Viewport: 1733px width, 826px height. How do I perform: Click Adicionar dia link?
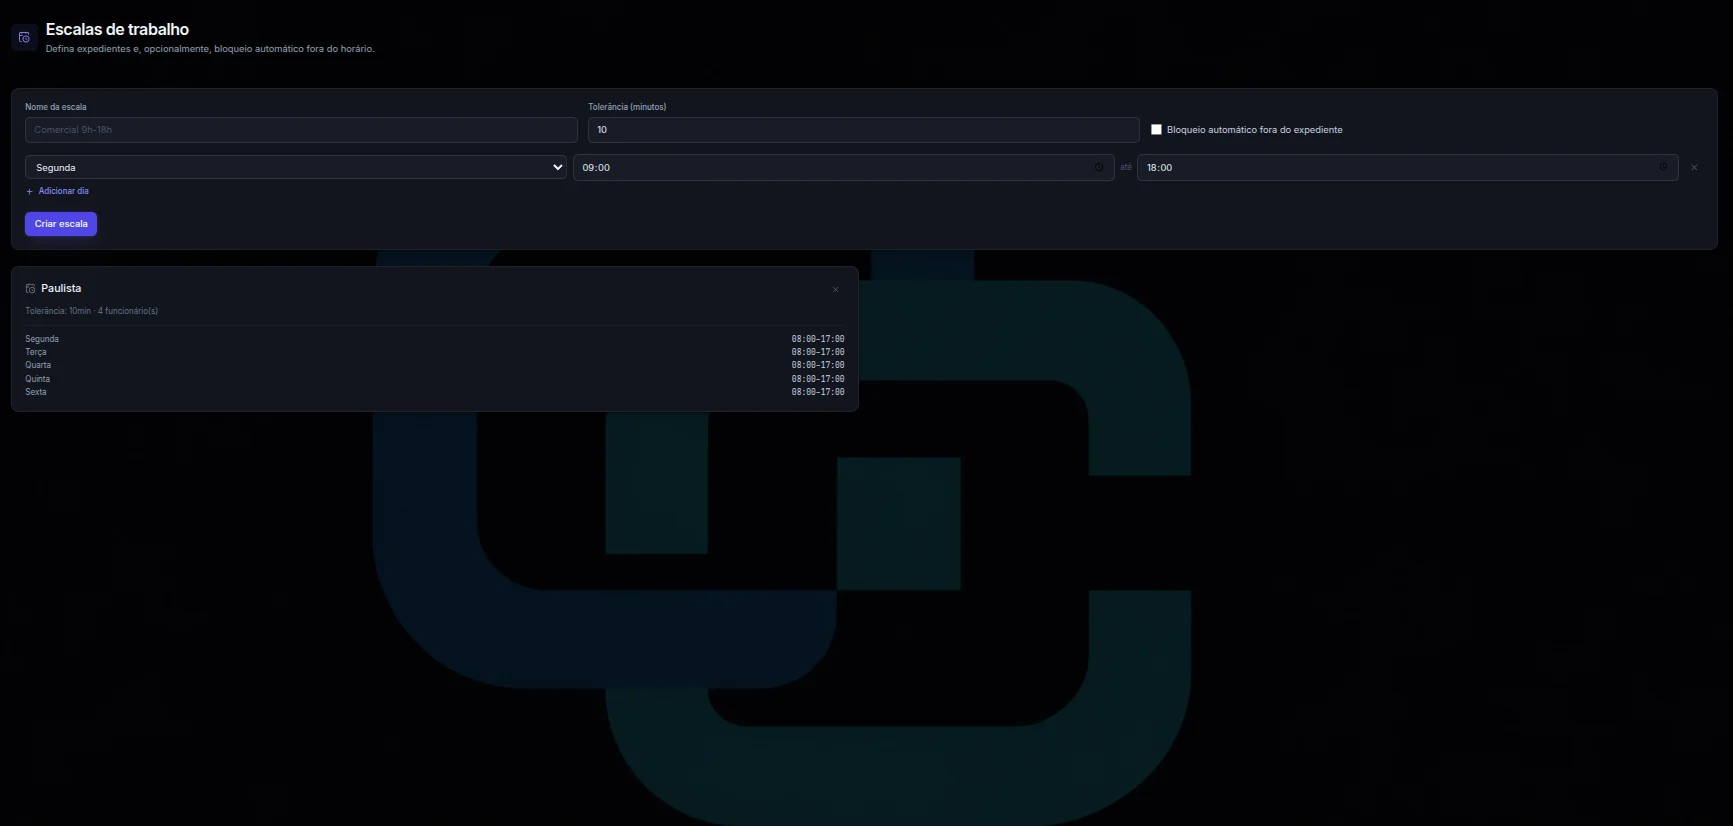tap(57, 191)
